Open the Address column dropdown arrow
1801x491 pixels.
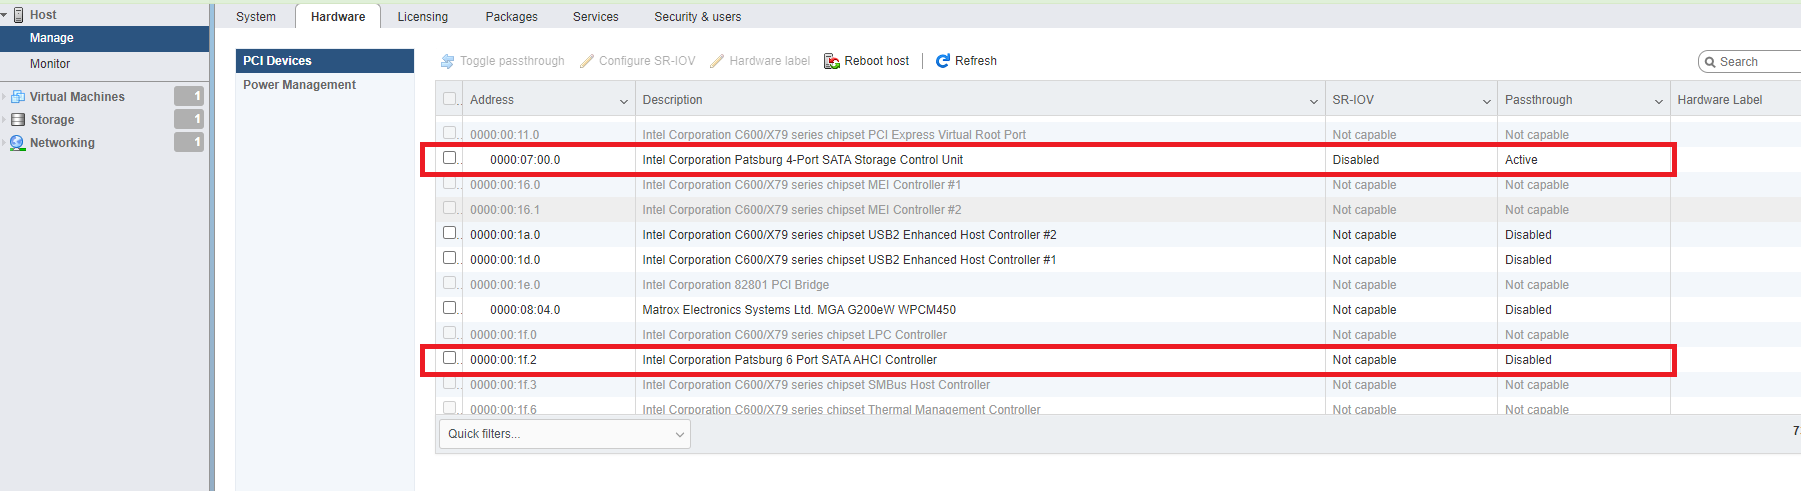click(x=624, y=101)
